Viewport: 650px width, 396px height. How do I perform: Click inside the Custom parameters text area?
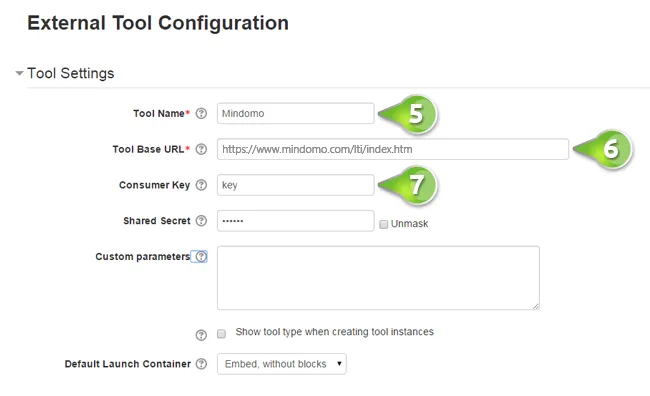click(x=378, y=278)
